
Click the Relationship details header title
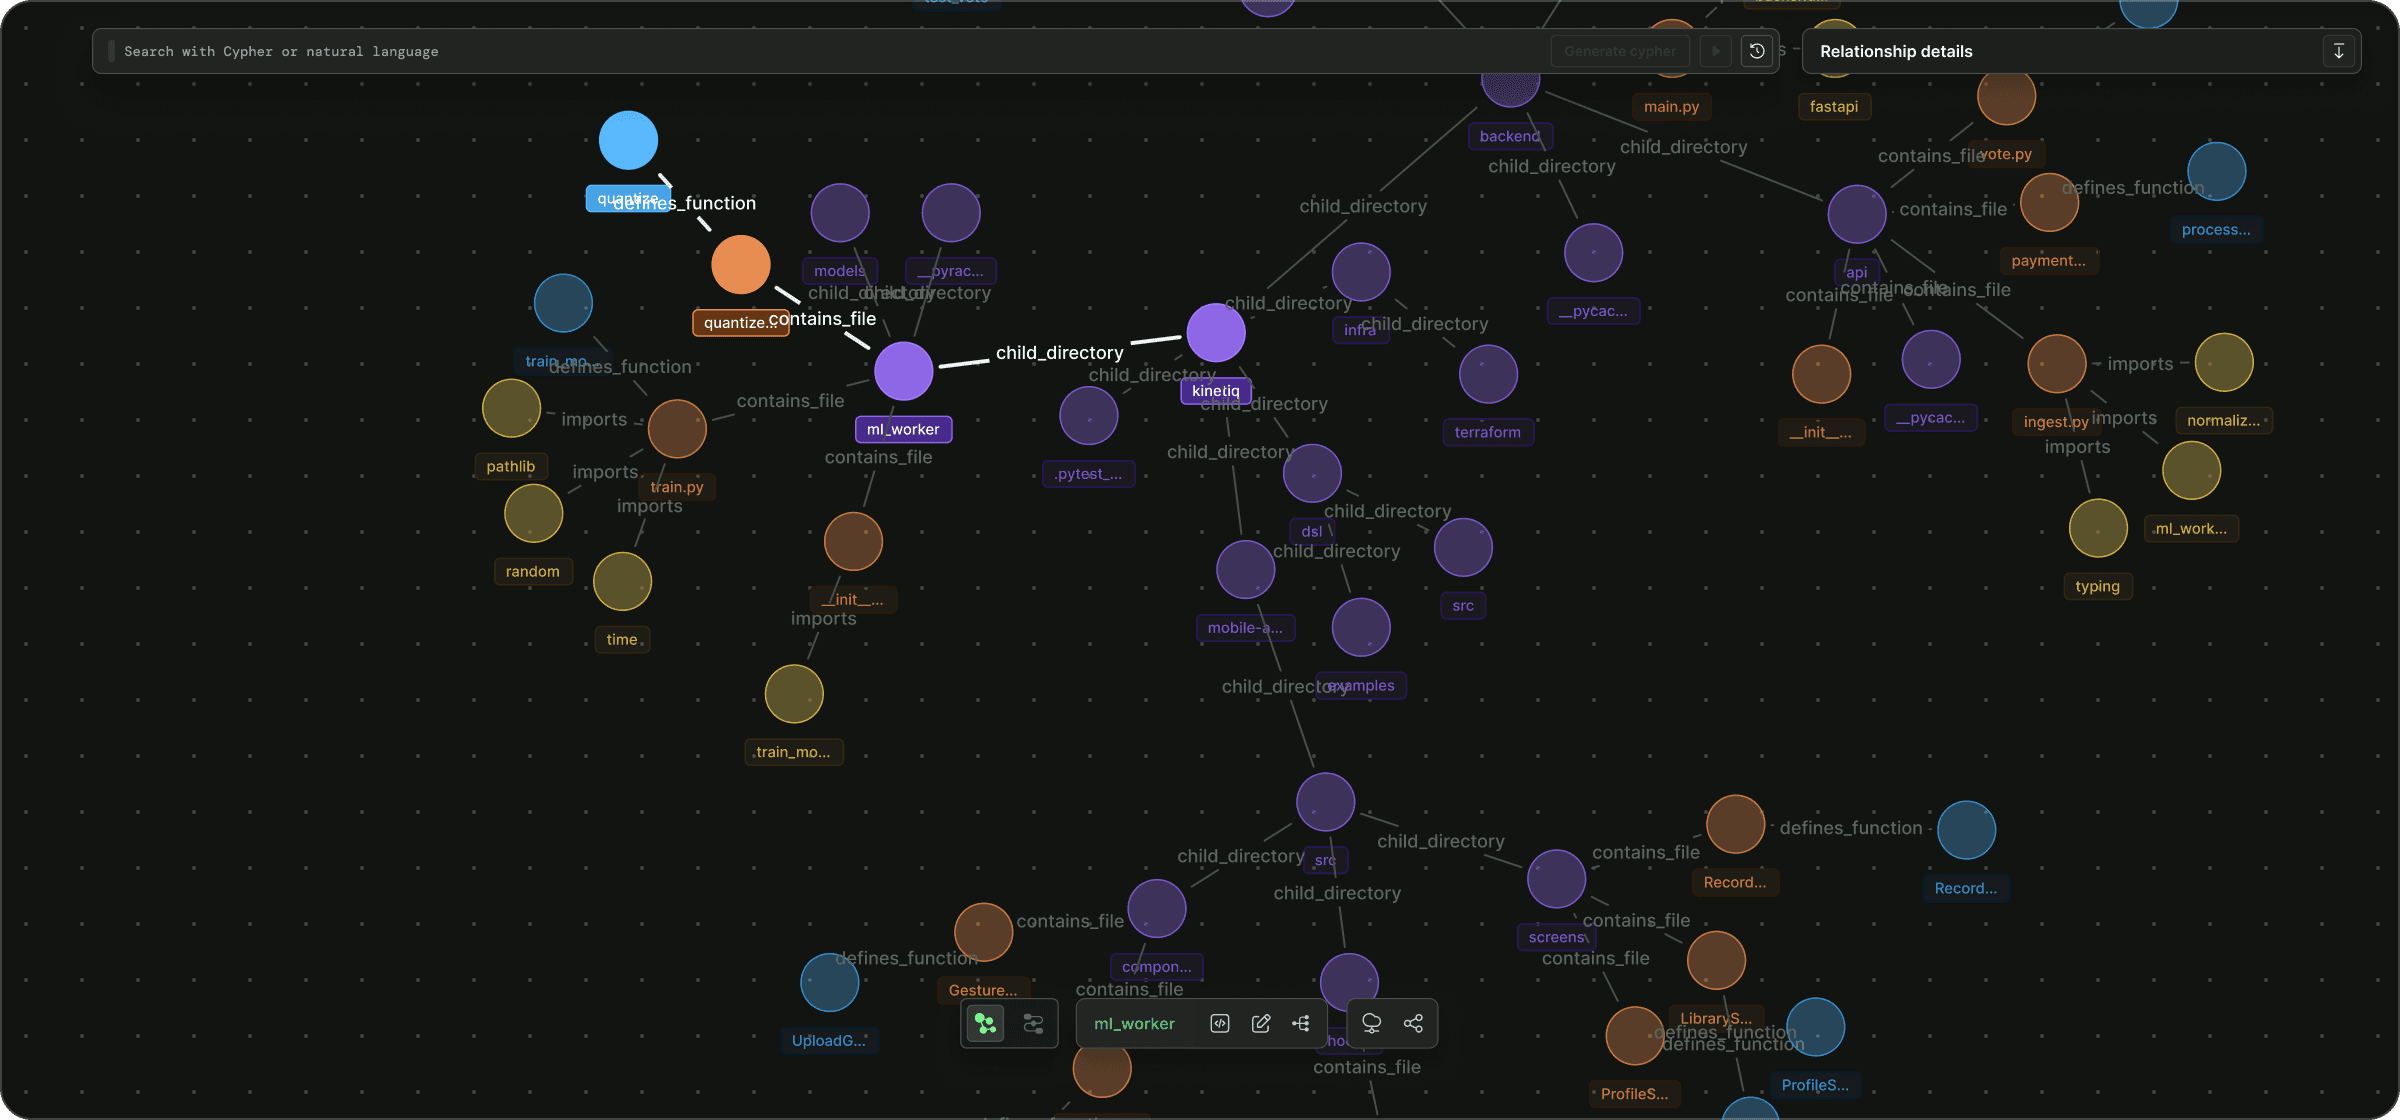[1896, 51]
